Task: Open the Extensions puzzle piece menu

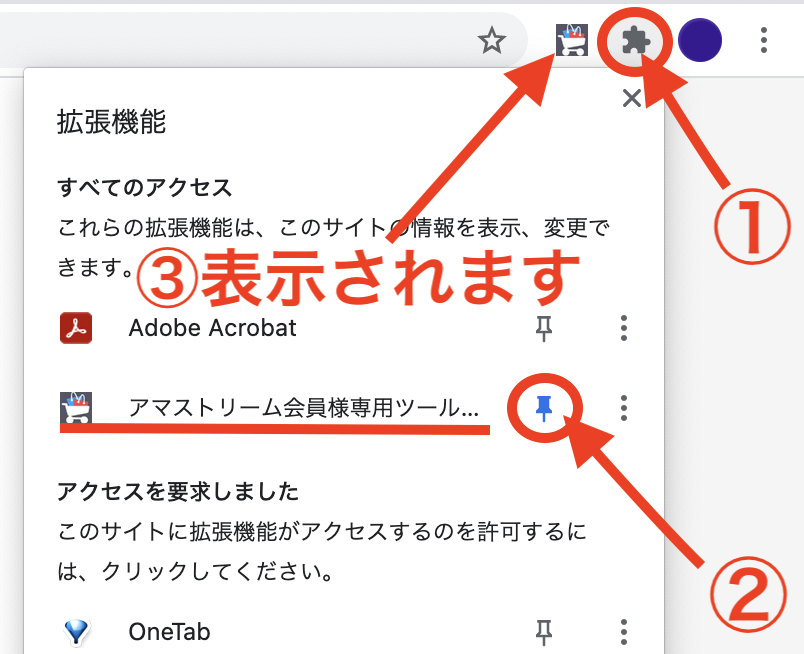Action: point(636,40)
